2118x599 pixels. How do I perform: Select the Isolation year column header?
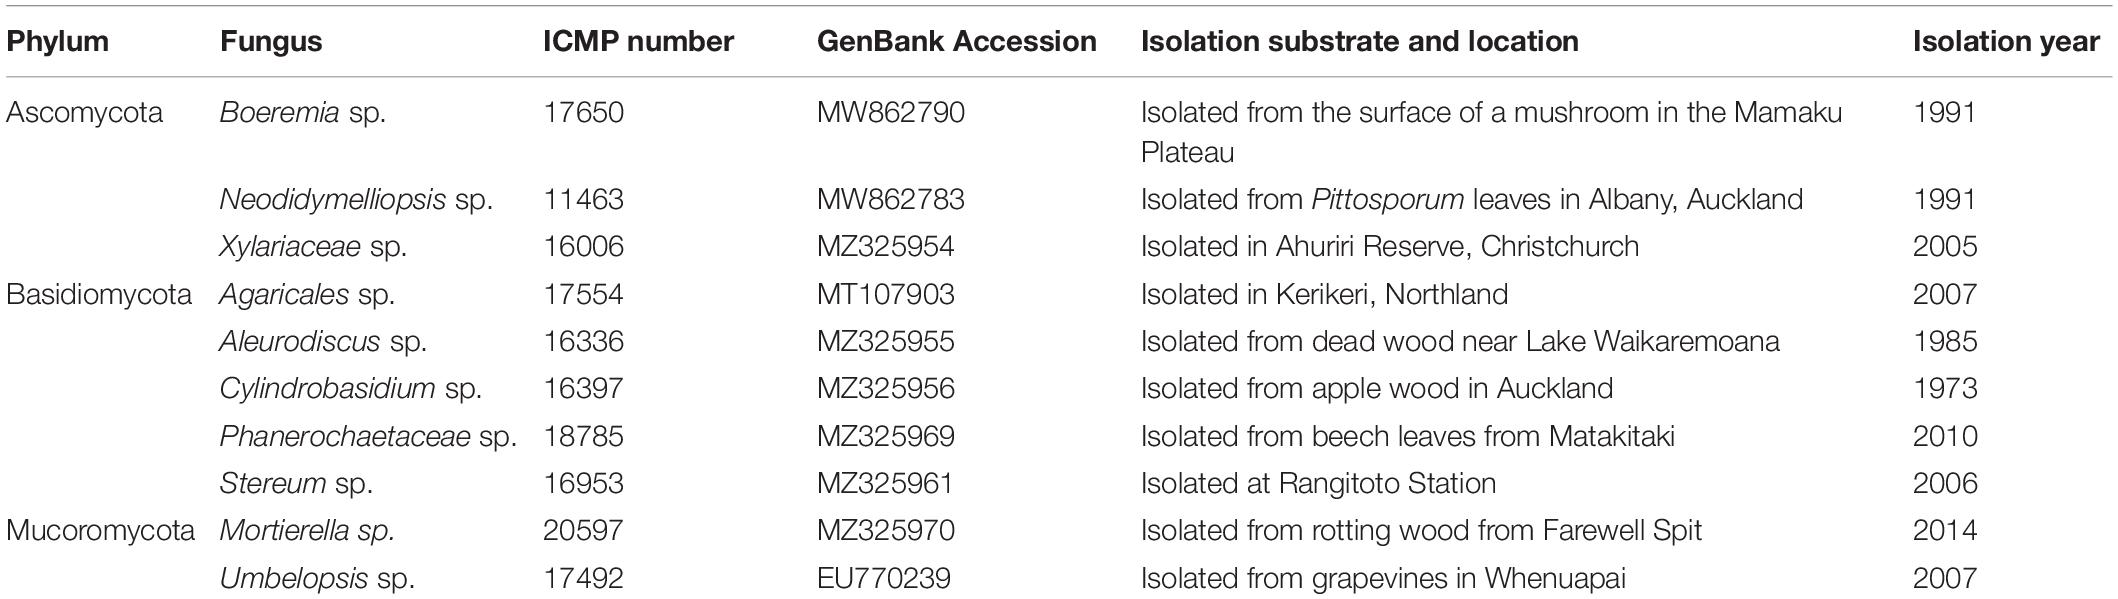[x=2006, y=42]
